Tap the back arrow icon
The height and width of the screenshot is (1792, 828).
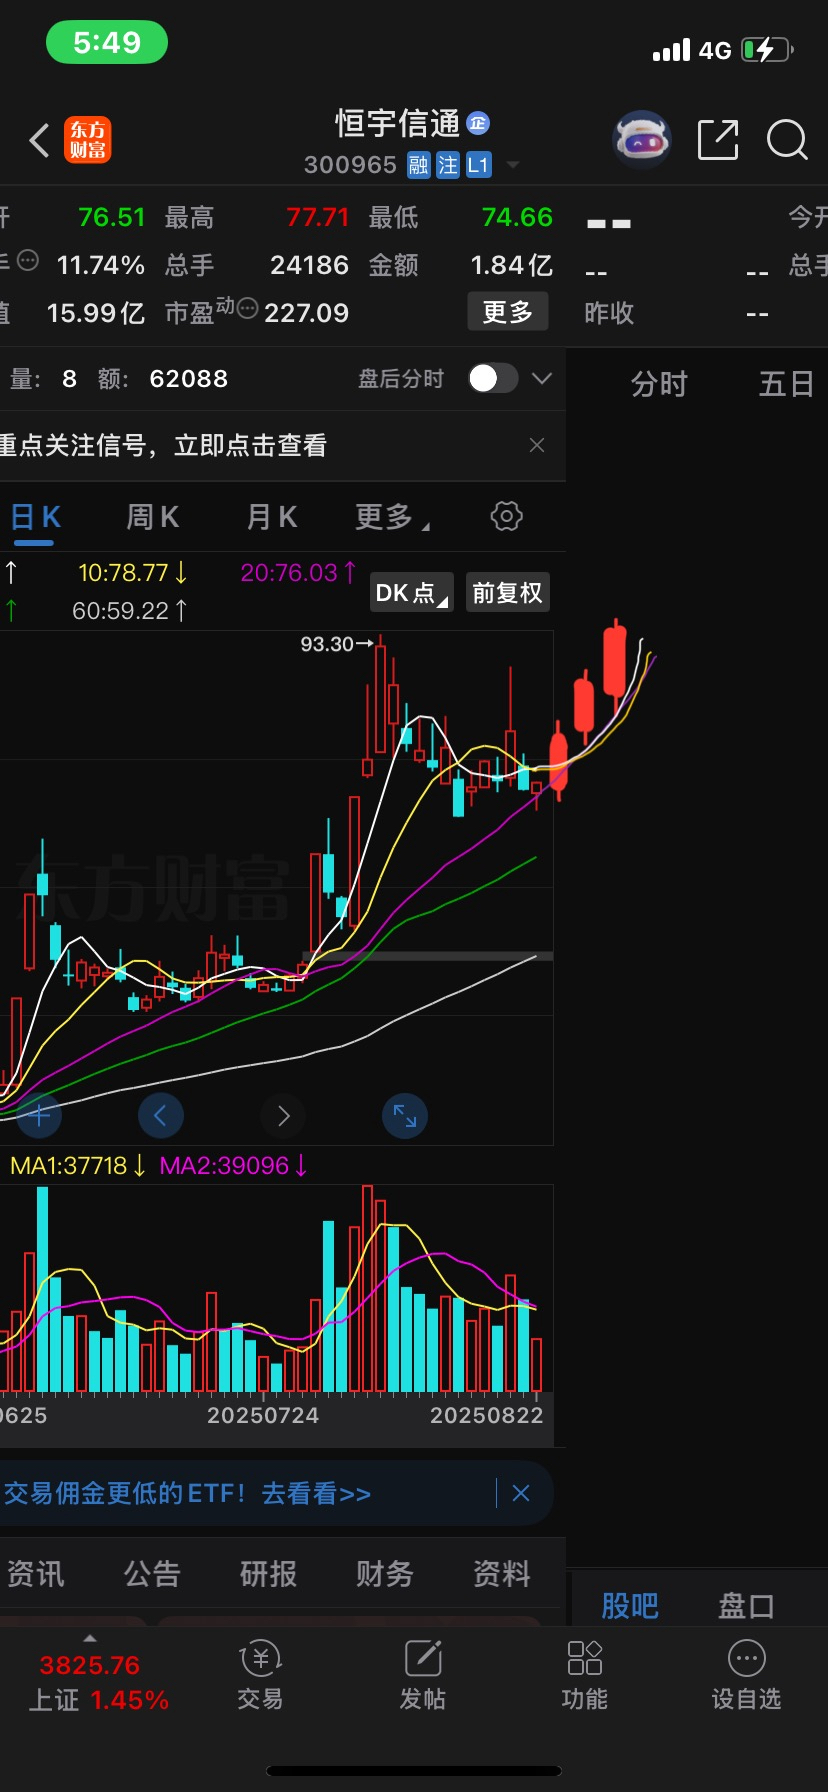(x=39, y=141)
